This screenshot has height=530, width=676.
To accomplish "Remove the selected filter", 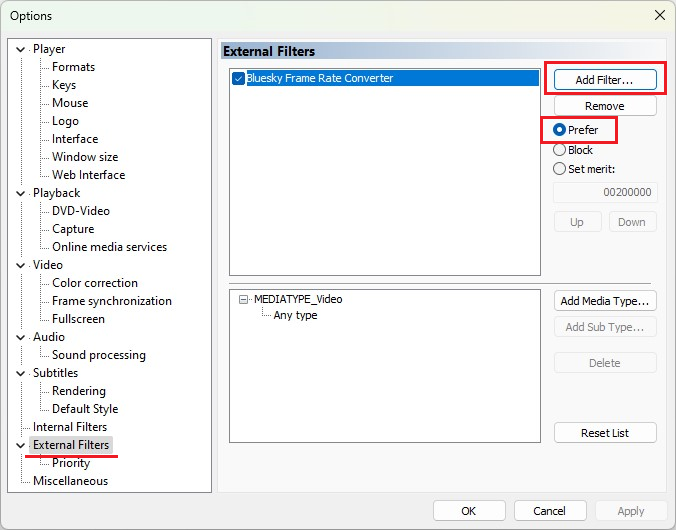I will click(x=605, y=106).
